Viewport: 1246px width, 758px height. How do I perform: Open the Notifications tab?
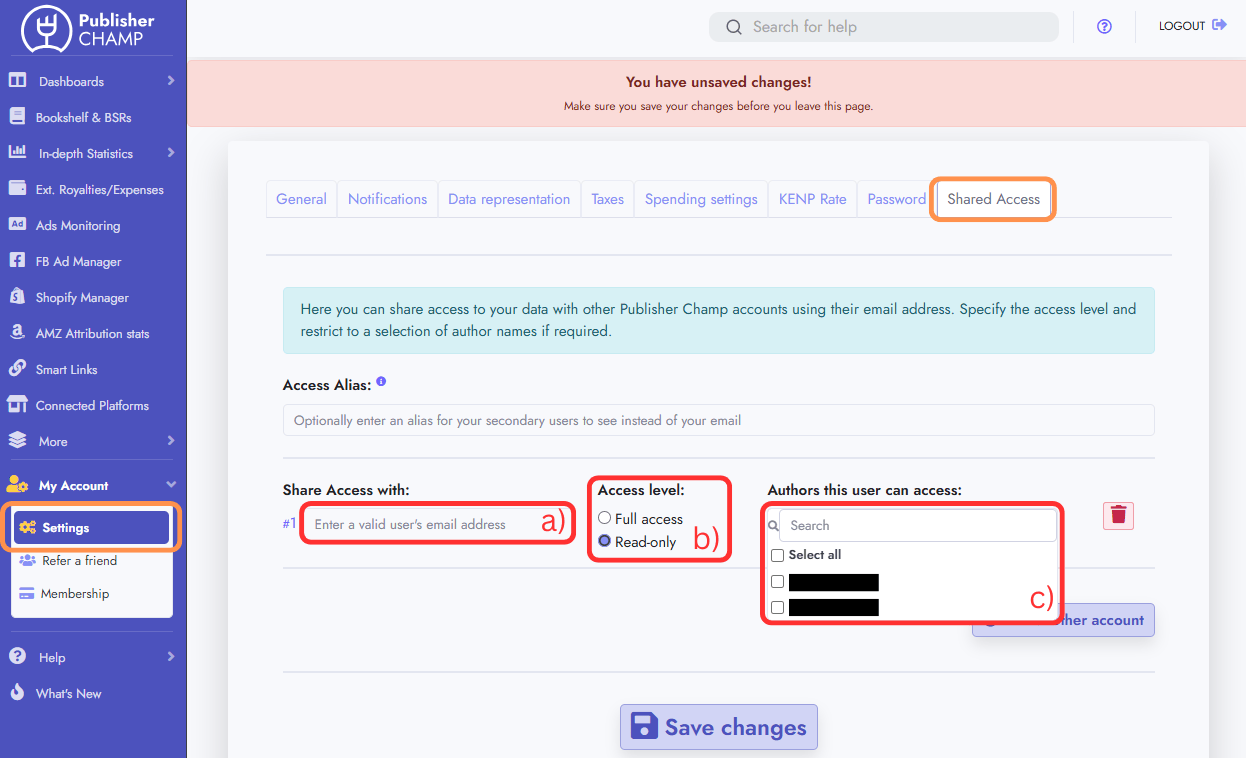coord(387,199)
